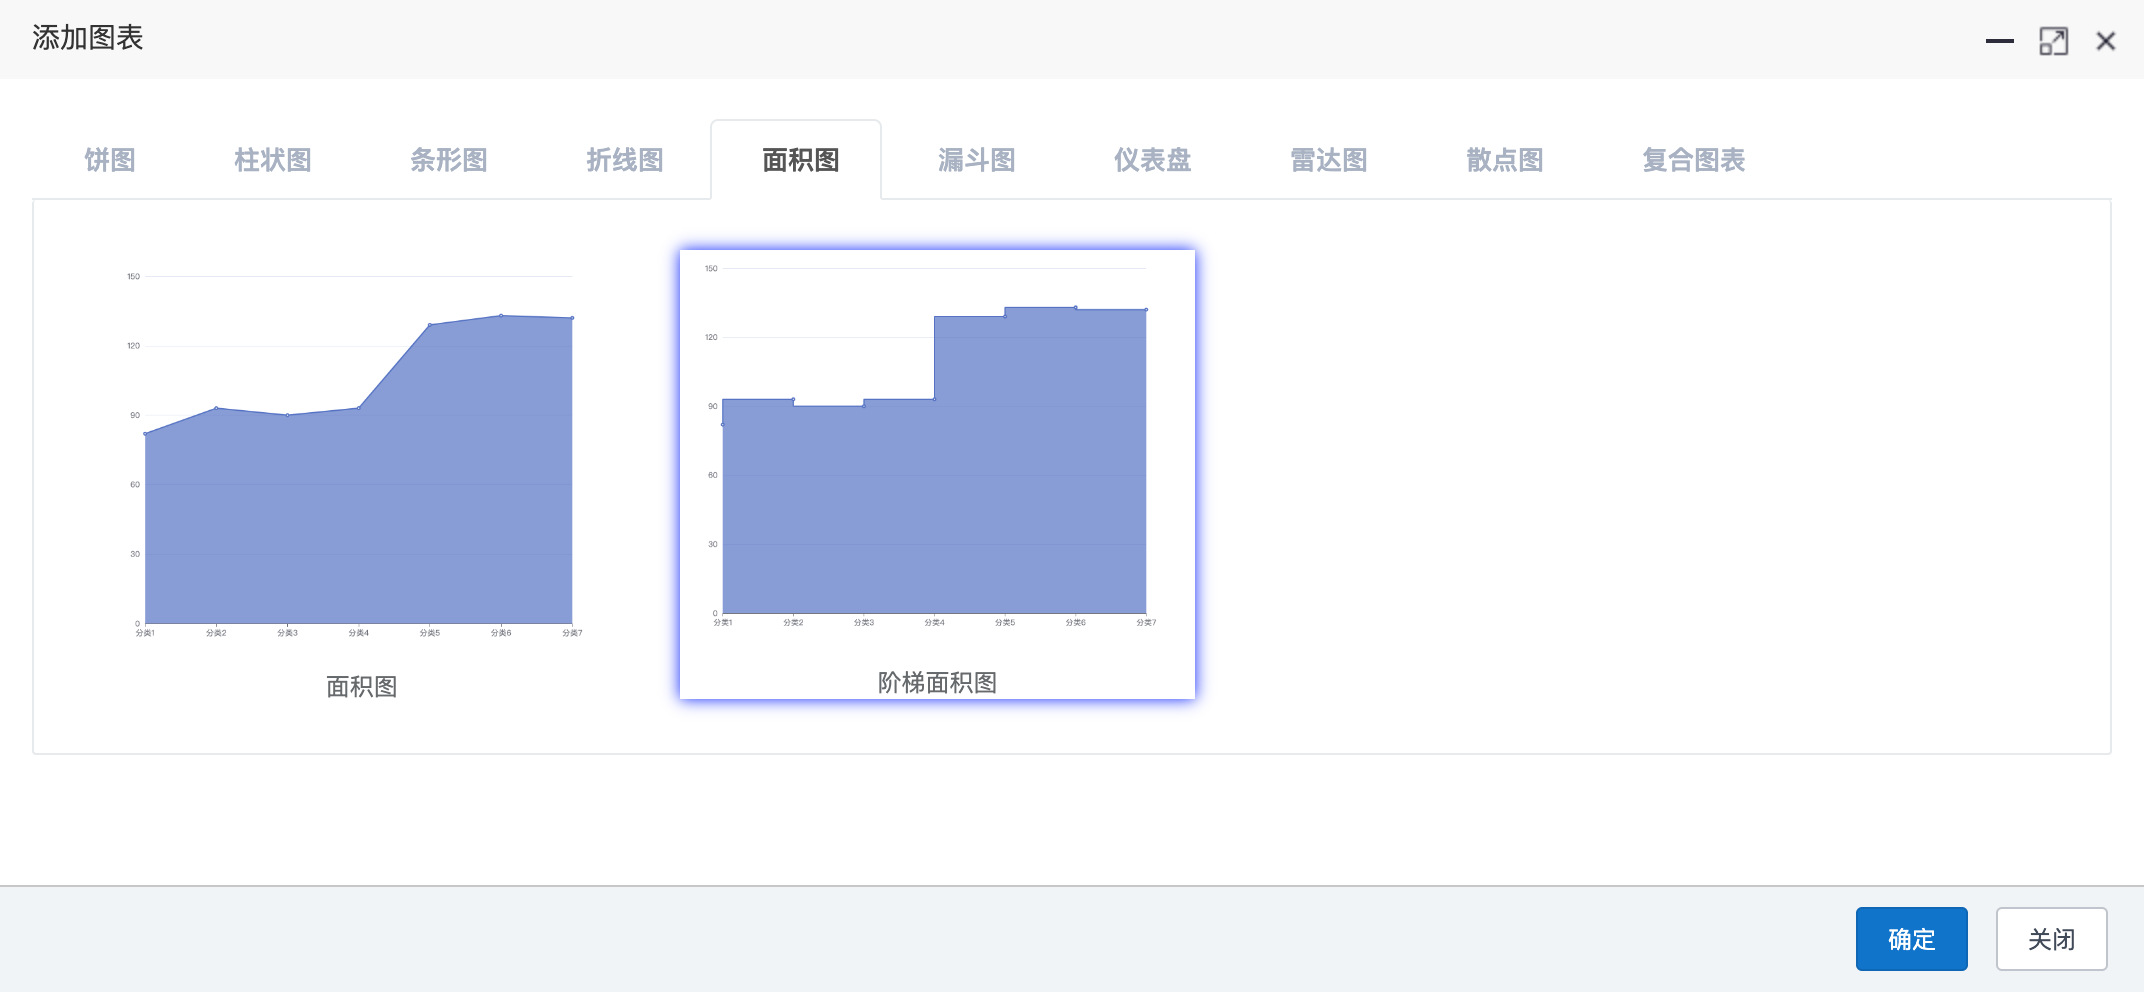Close the dialog with the X icon
The width and height of the screenshot is (2144, 992).
(2106, 41)
